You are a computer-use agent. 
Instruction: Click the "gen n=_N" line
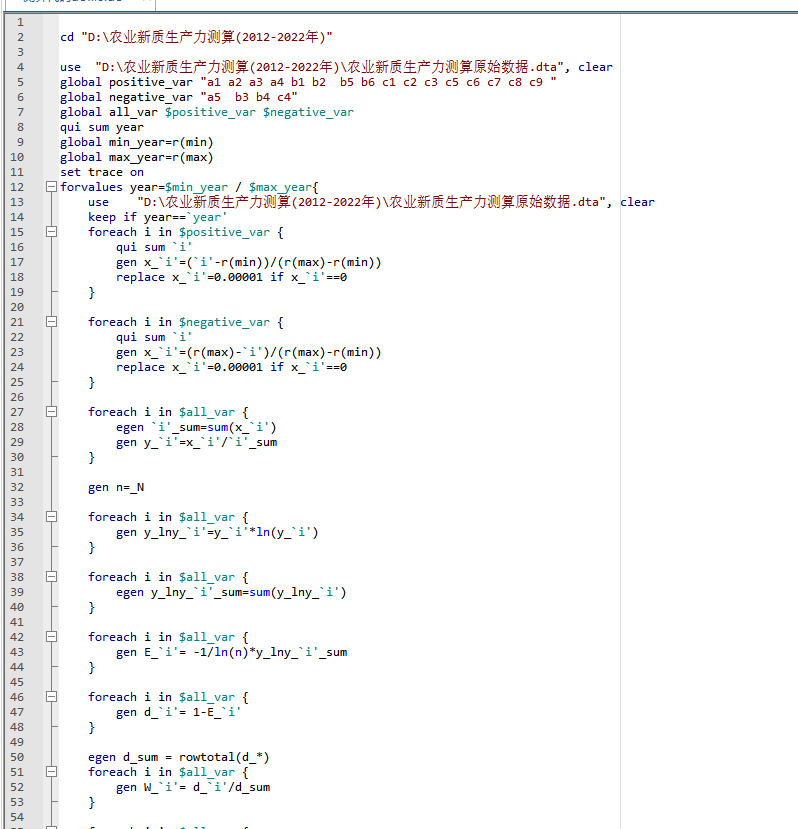pyautogui.click(x=116, y=487)
